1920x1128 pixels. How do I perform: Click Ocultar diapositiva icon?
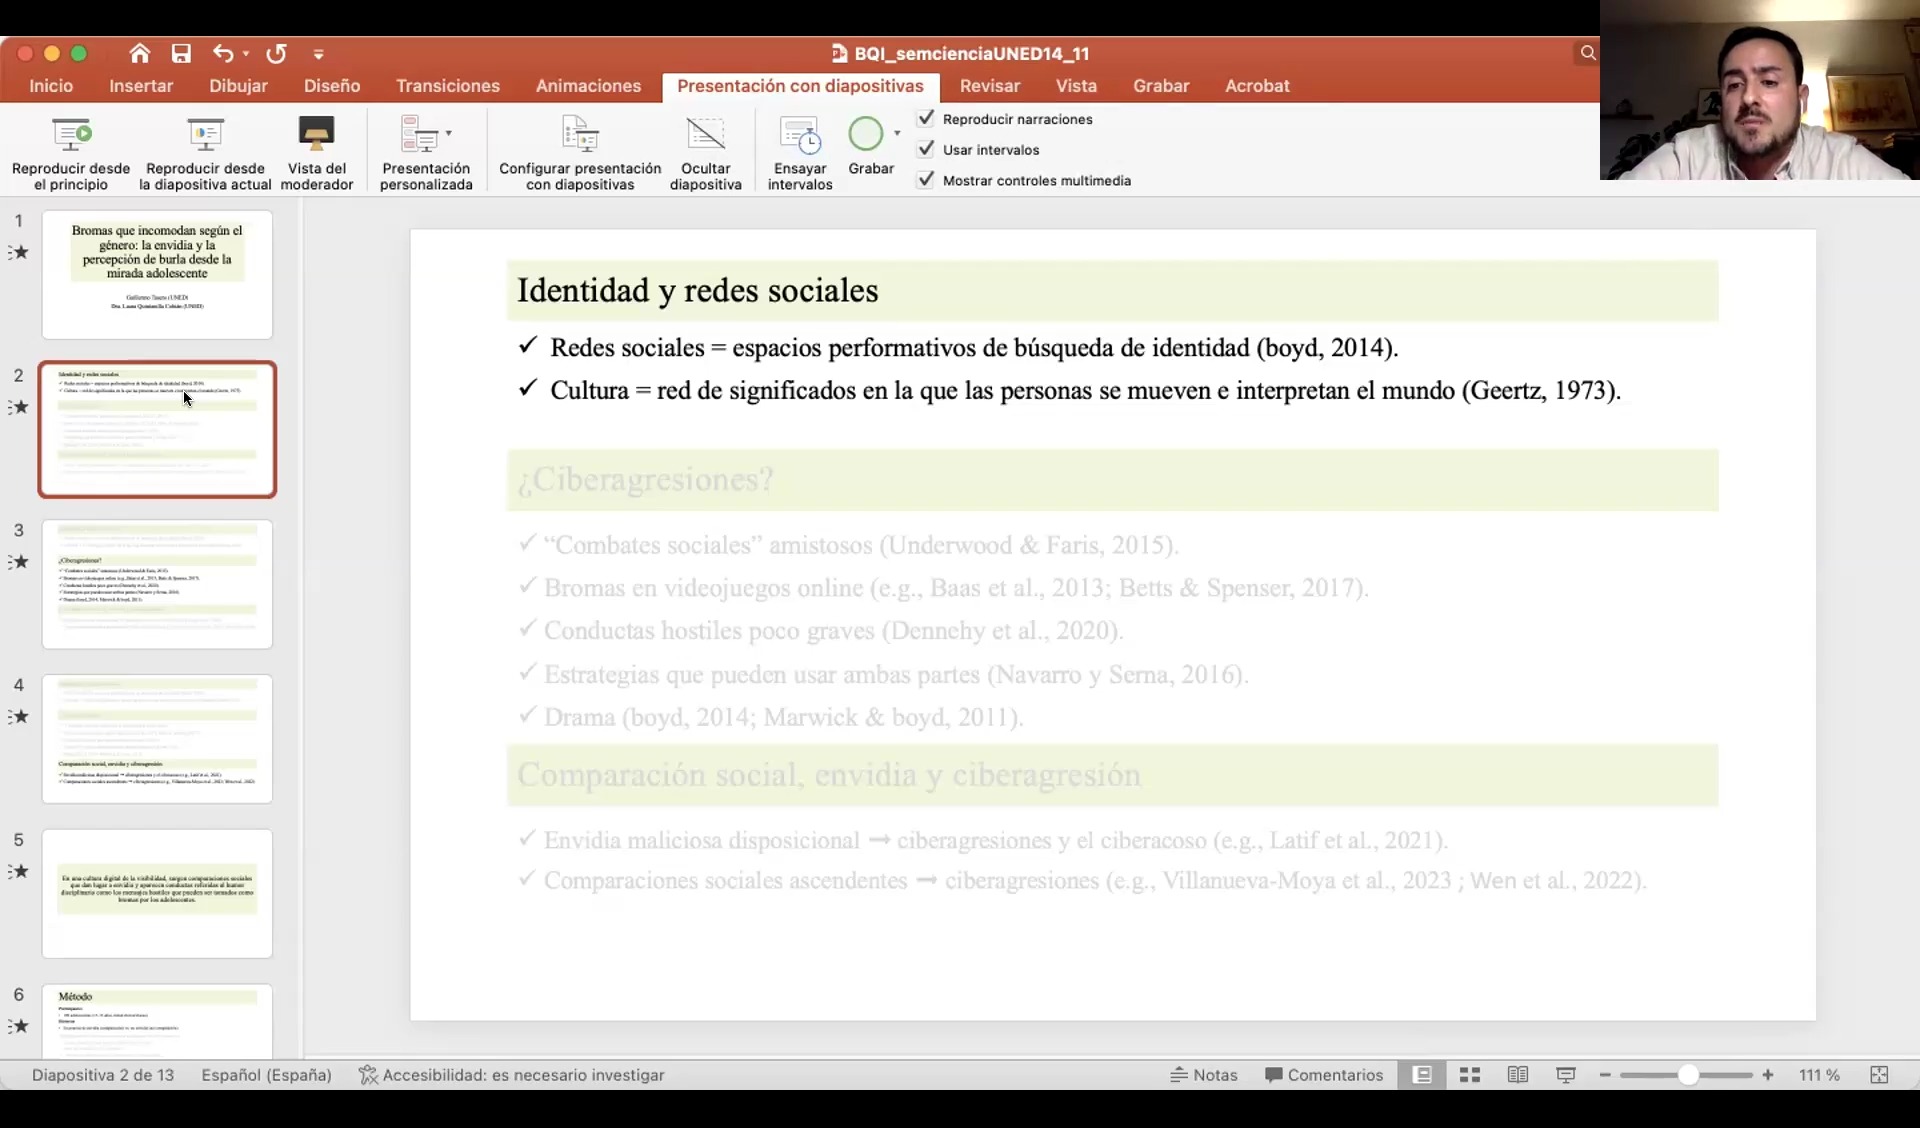click(705, 134)
